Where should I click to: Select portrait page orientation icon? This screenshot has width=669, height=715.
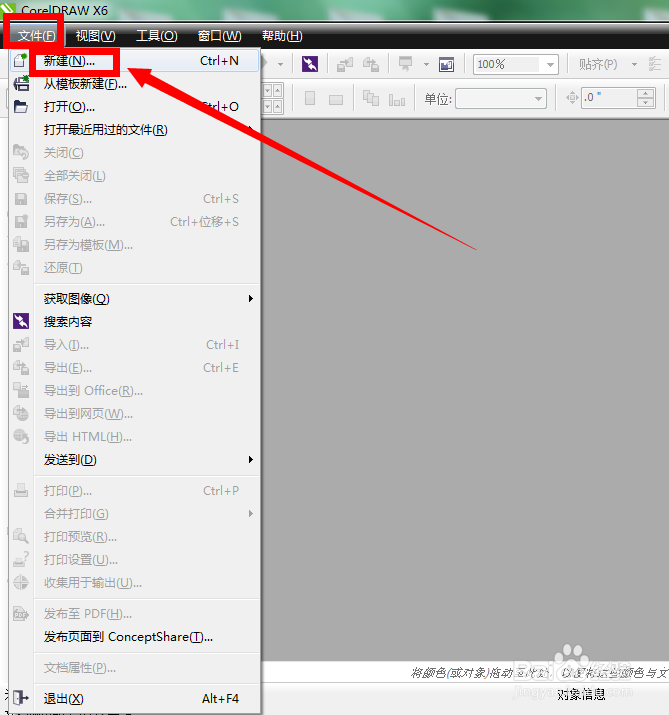(310, 98)
